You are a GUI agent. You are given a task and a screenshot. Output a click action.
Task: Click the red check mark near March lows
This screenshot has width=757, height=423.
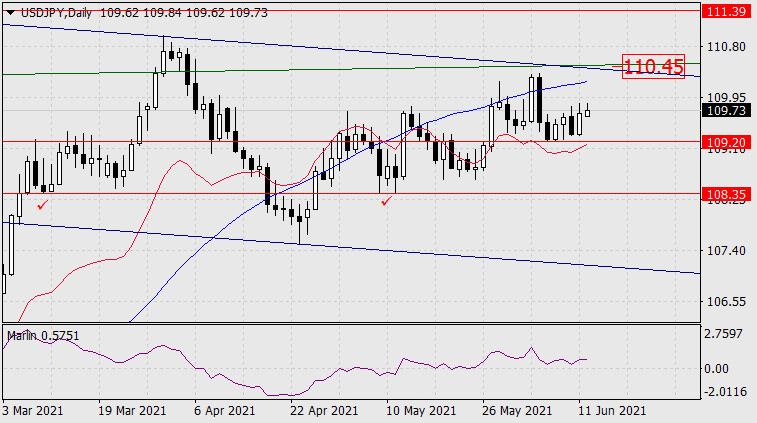[42, 205]
